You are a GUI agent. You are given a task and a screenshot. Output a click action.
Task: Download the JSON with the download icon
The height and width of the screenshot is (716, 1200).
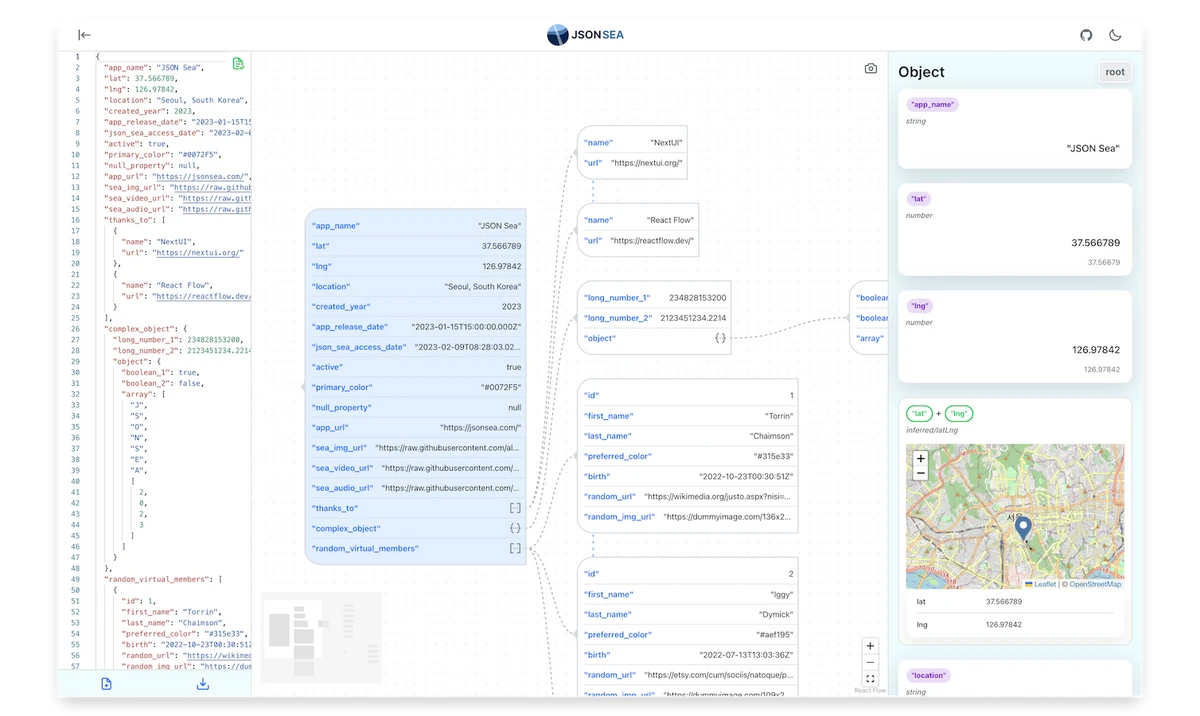pyautogui.click(x=203, y=684)
